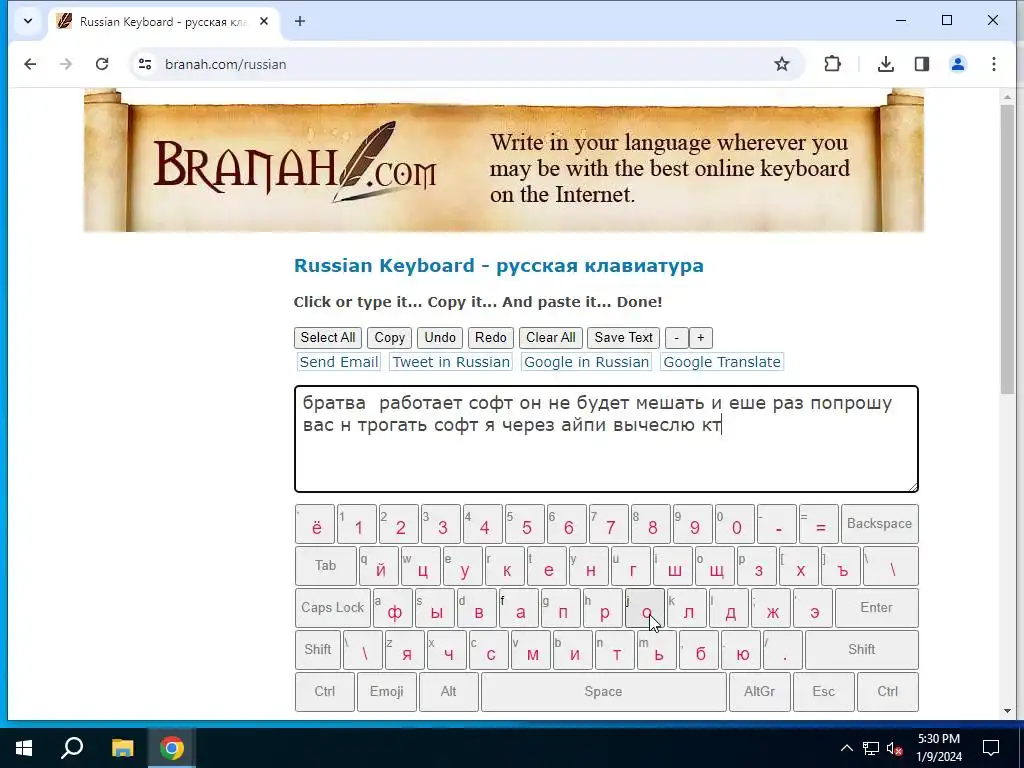Toggle the AltGr virtual key
Screen dimensions: 1024x768
coord(759,691)
